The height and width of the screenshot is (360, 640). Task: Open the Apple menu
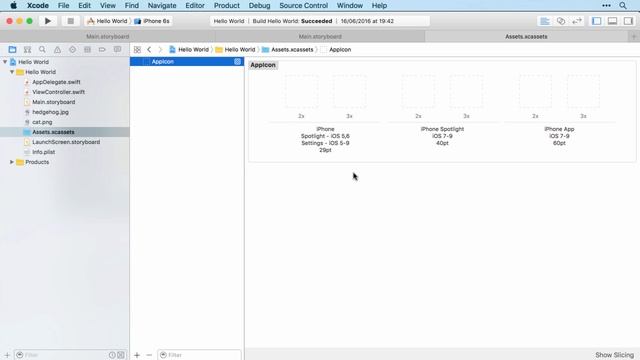coord(13,5)
